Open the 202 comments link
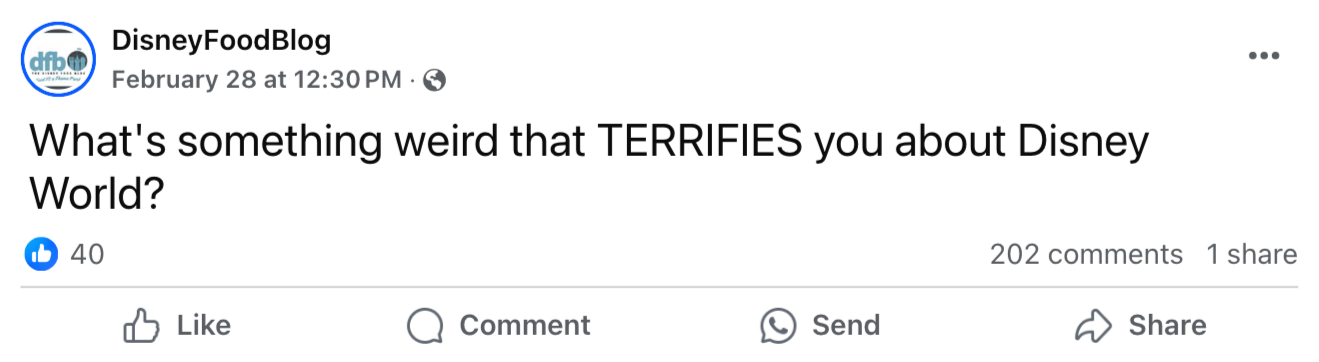Viewport: 1319px width, 362px height. tap(1086, 255)
